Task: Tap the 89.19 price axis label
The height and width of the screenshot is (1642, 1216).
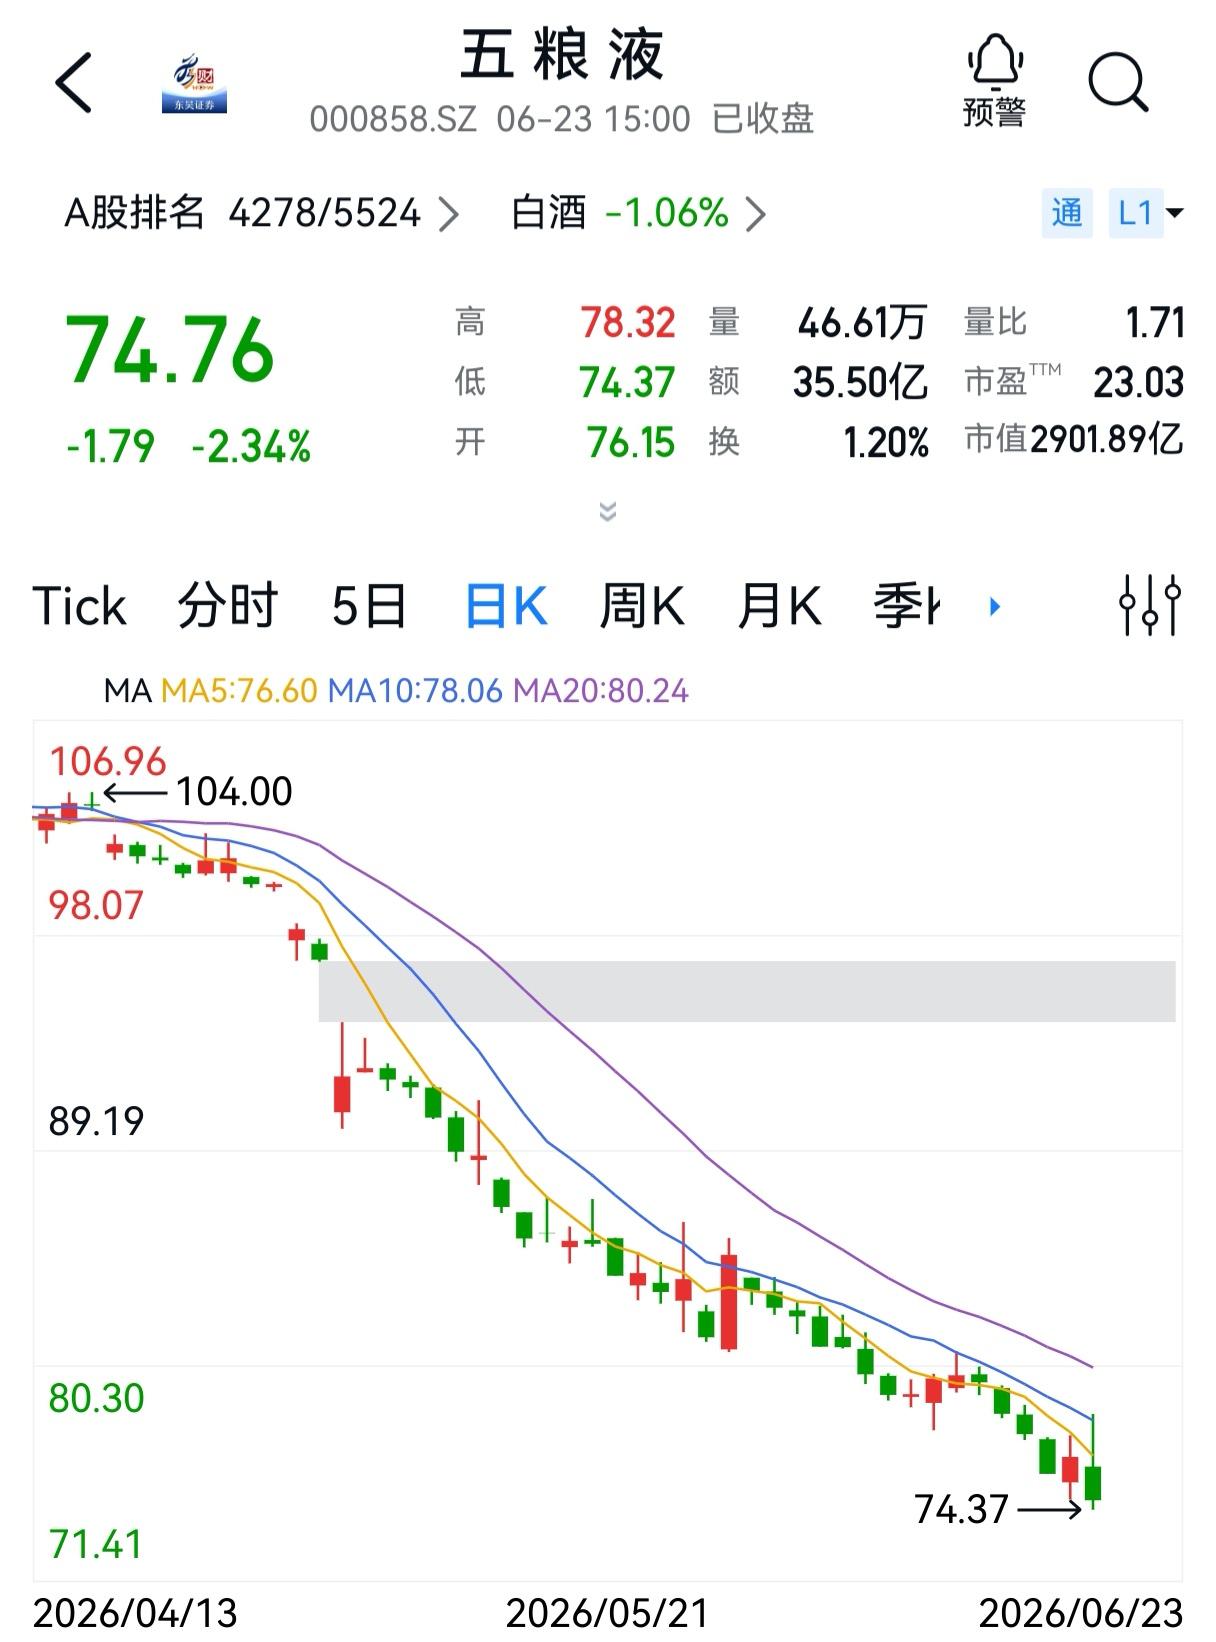Action: tap(96, 1121)
